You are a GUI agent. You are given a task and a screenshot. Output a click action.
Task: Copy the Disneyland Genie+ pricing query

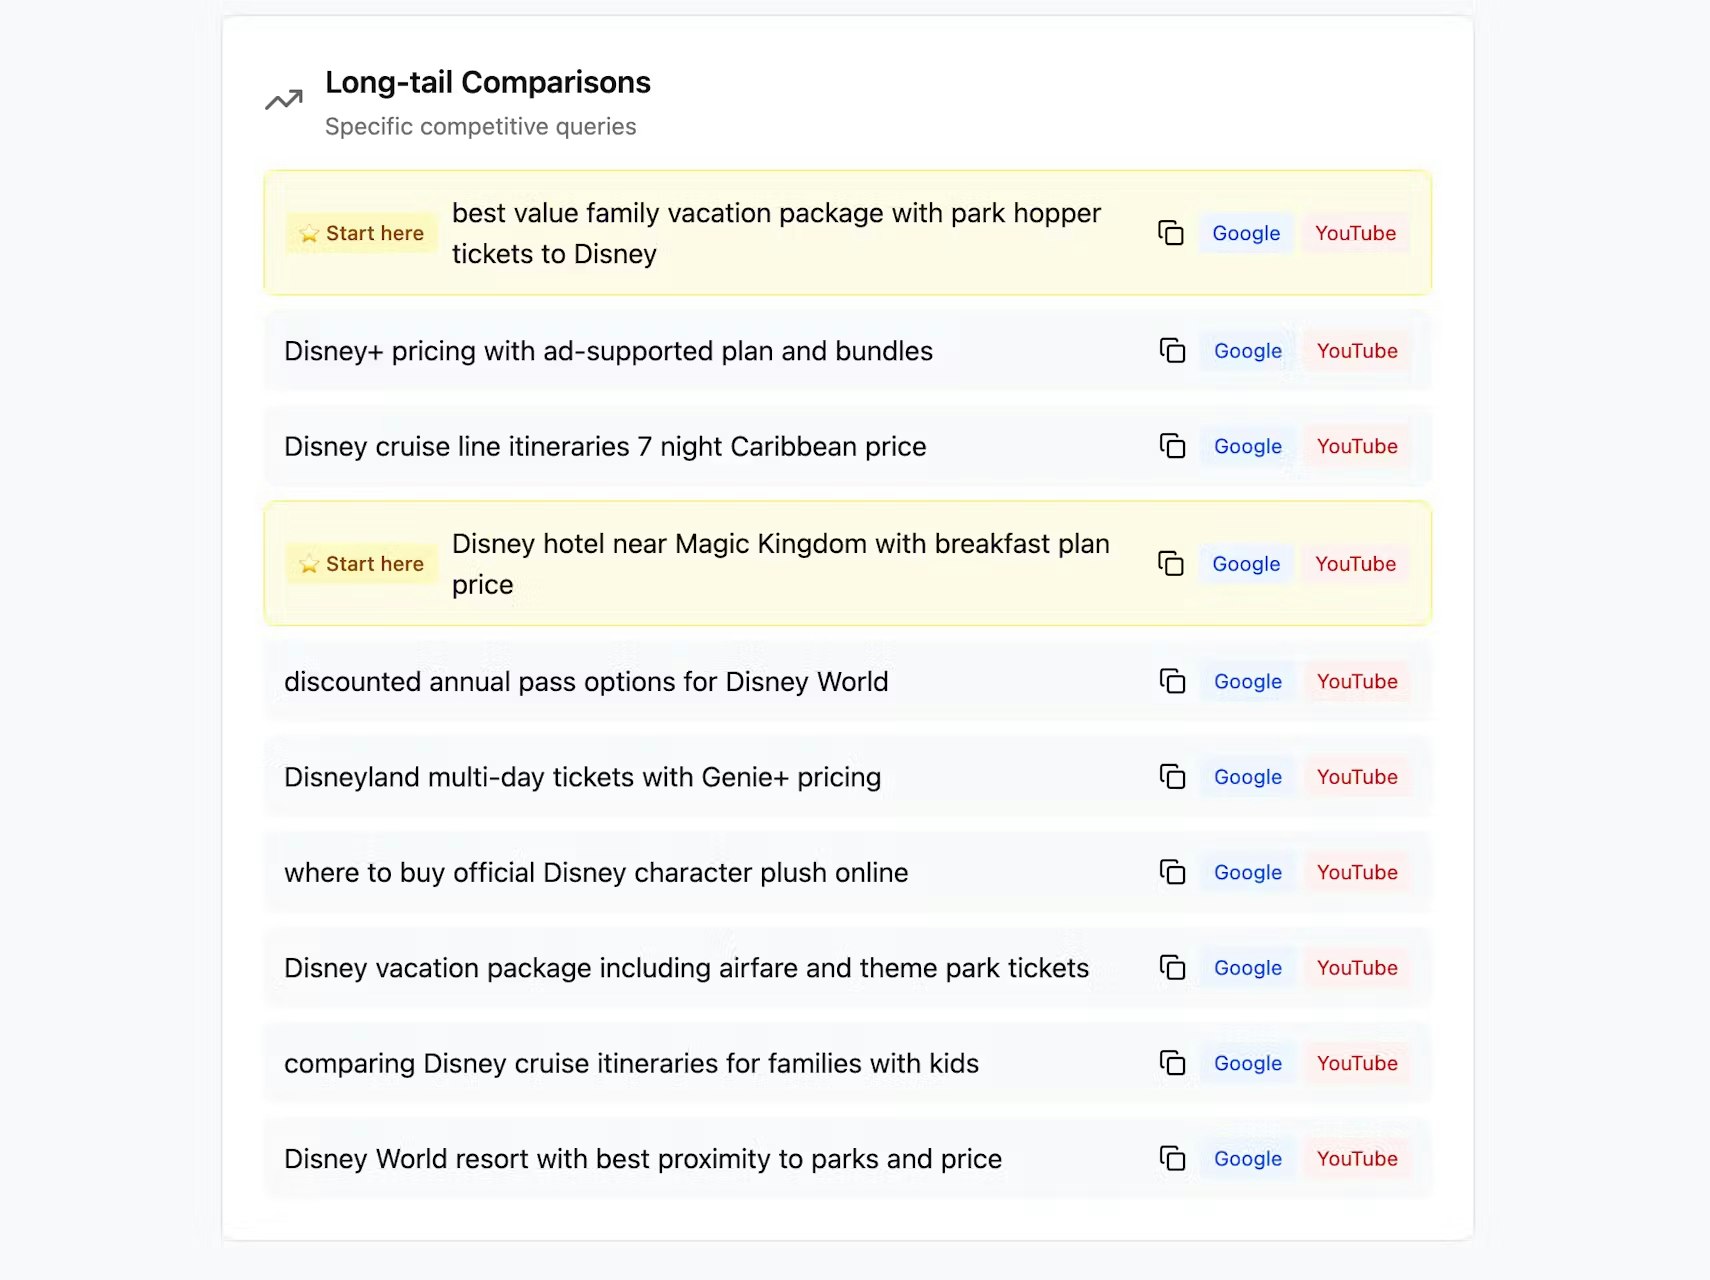(1171, 776)
